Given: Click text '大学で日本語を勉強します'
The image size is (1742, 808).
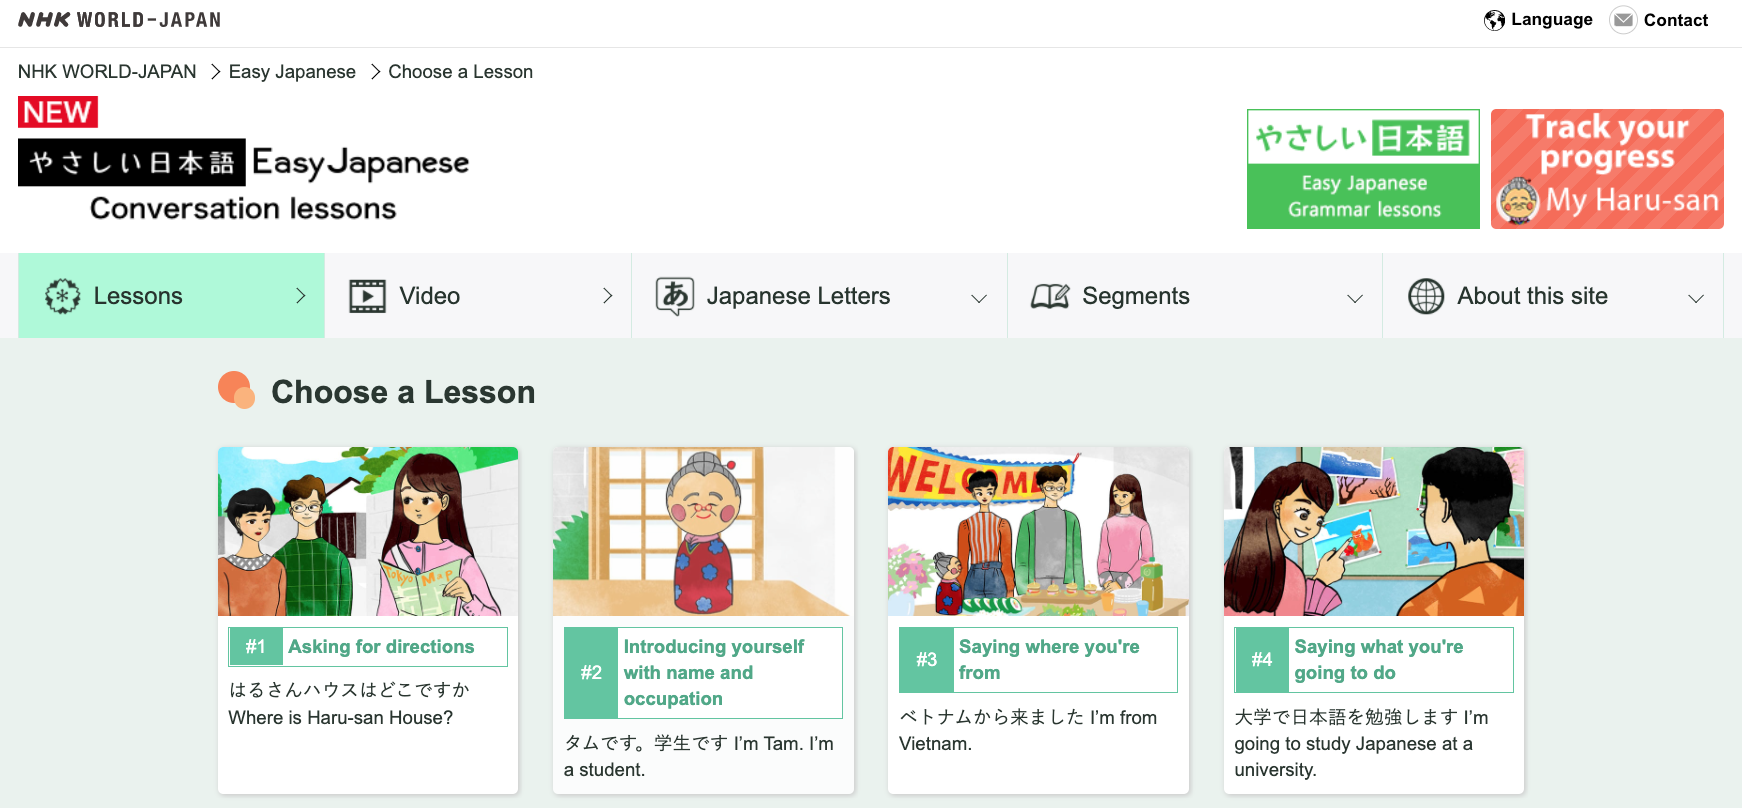Looking at the screenshot, I should tap(1346, 718).
